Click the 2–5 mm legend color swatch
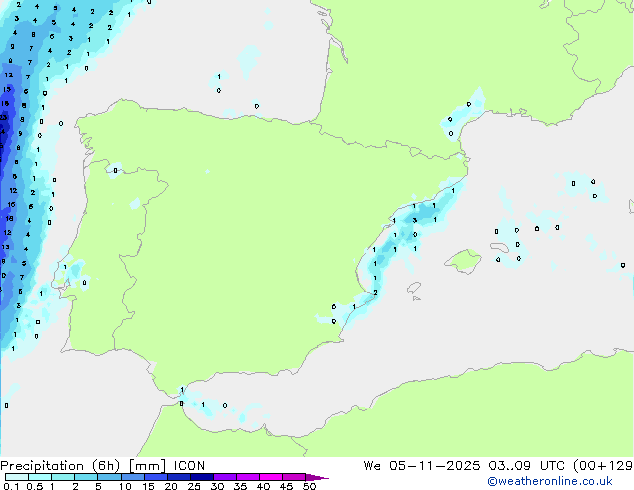The height and width of the screenshot is (490, 634). [86, 477]
